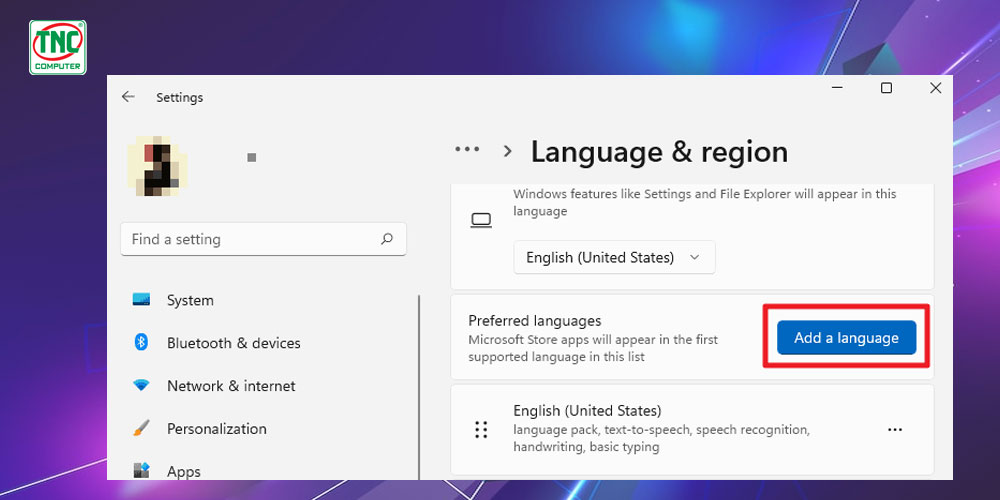
Task: Click the English (United States) language entry
Action: tap(692, 429)
